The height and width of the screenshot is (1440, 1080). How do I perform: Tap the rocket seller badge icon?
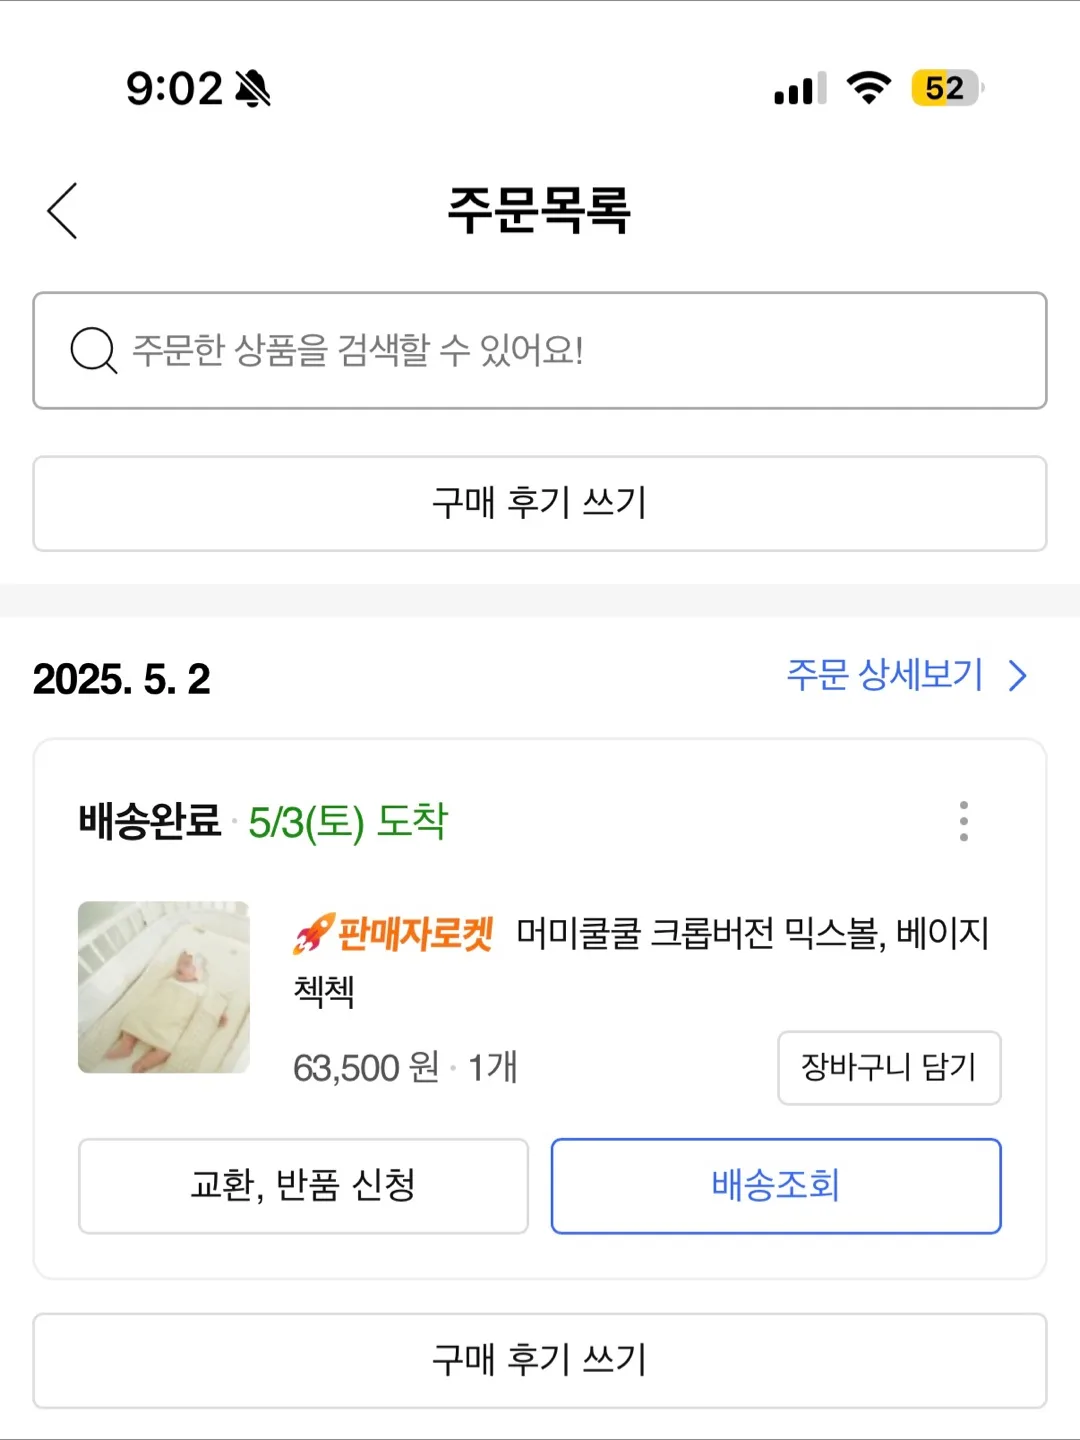pyautogui.click(x=314, y=934)
